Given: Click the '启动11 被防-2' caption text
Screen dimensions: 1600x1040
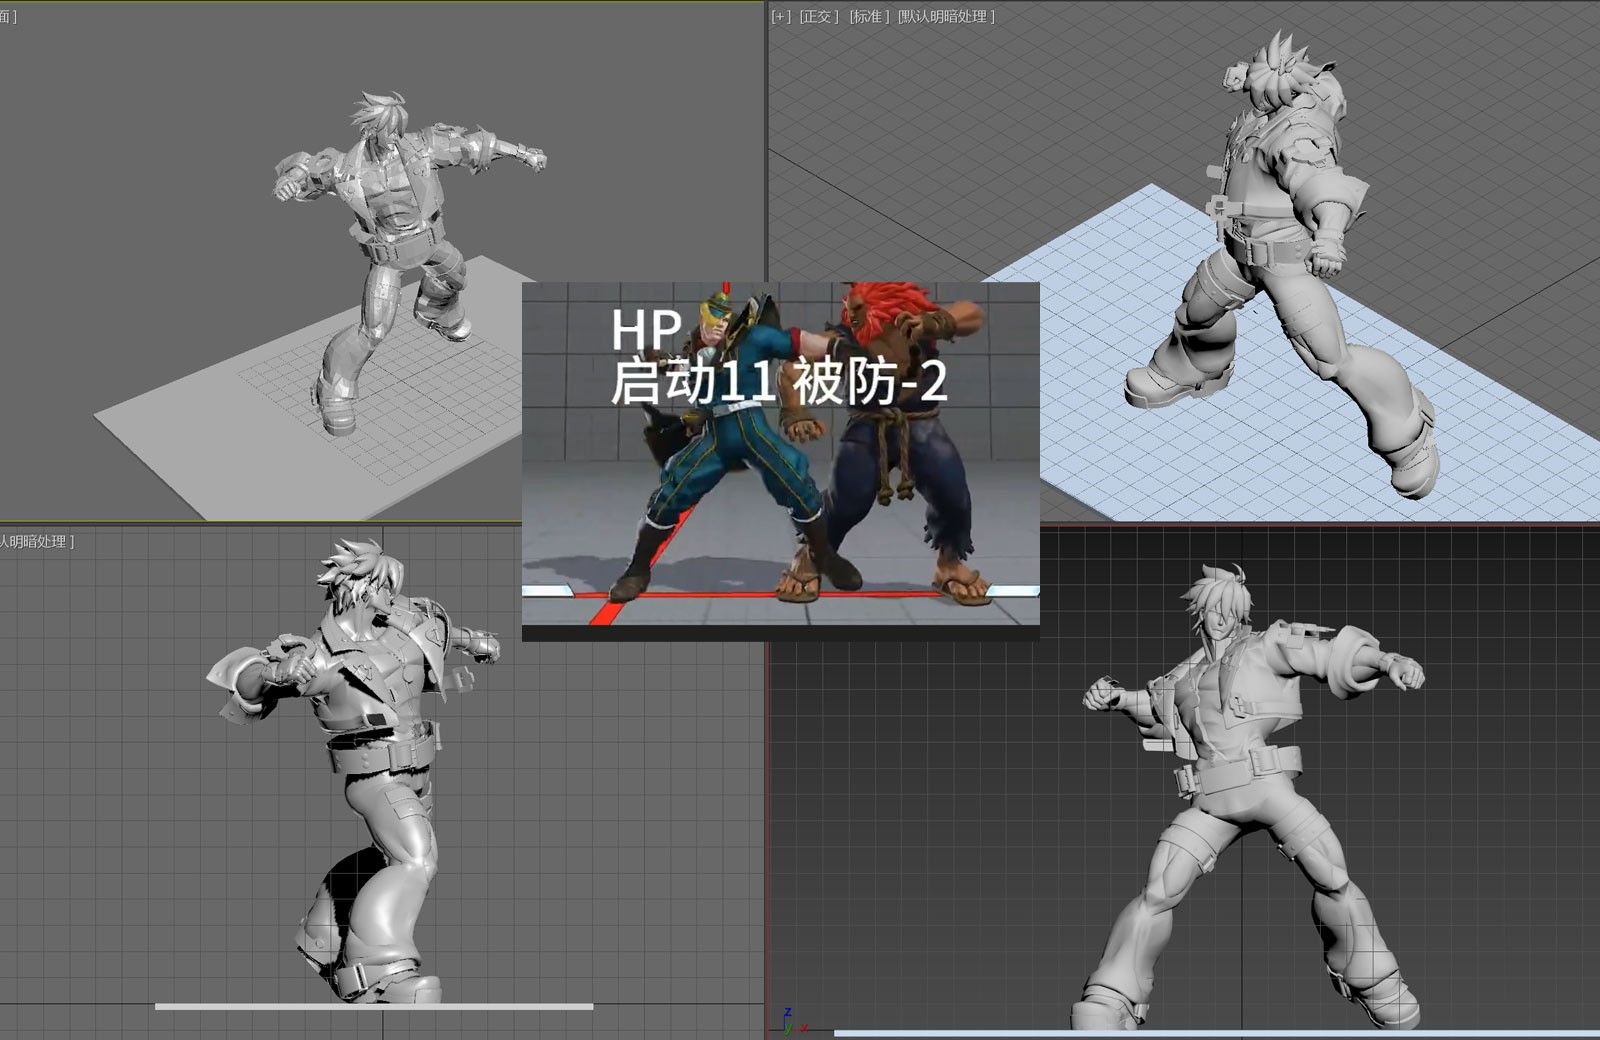Looking at the screenshot, I should 779,383.
